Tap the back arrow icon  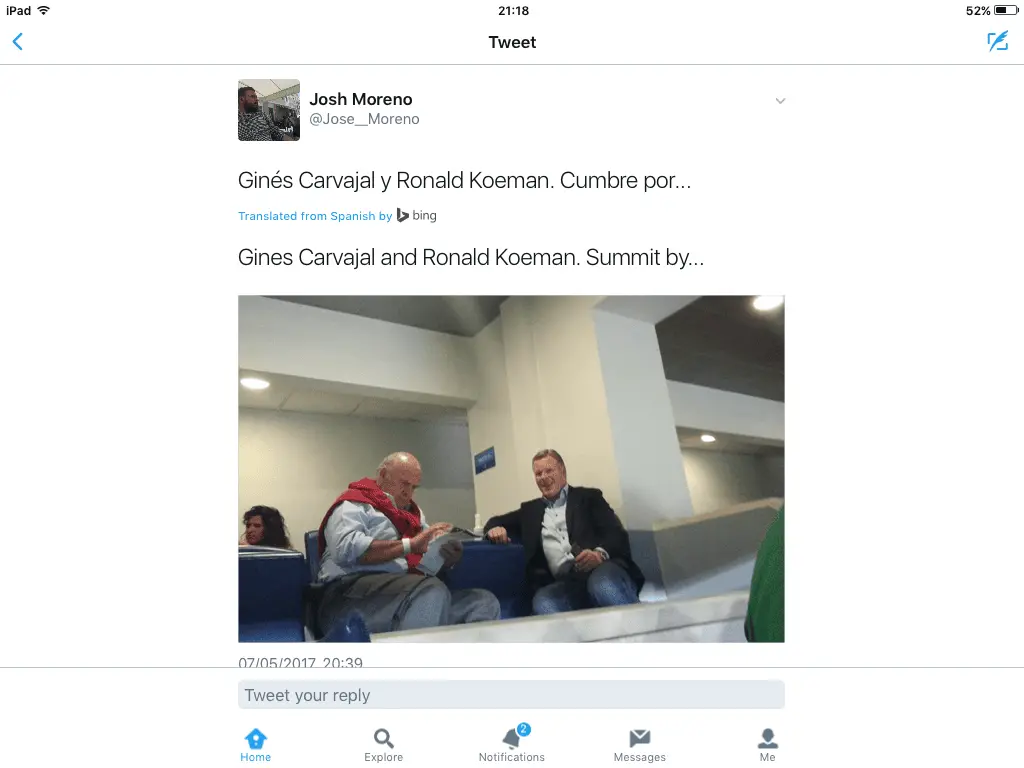18,42
